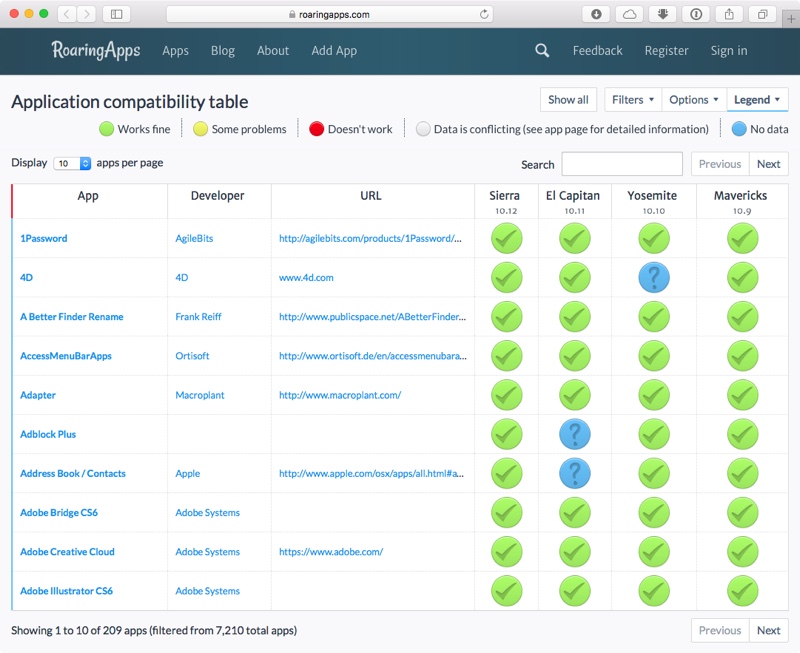Toggle the Legend dropdown
Image resolution: width=800 pixels, height=653 pixels.
(757, 100)
